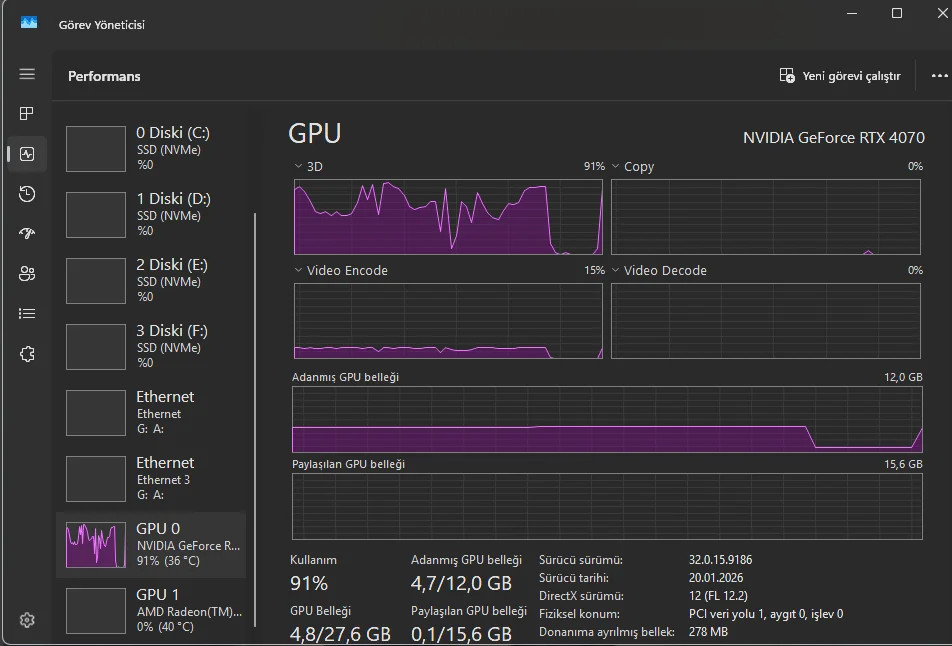The height and width of the screenshot is (646, 952).
Task: Click the GPU 0 usage thumbnail graph
Action: coord(95,545)
